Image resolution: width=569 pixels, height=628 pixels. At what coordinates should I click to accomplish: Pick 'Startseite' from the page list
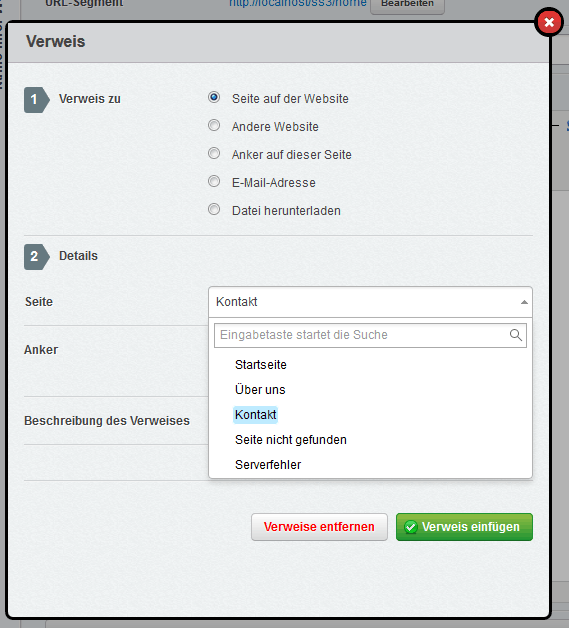point(261,365)
